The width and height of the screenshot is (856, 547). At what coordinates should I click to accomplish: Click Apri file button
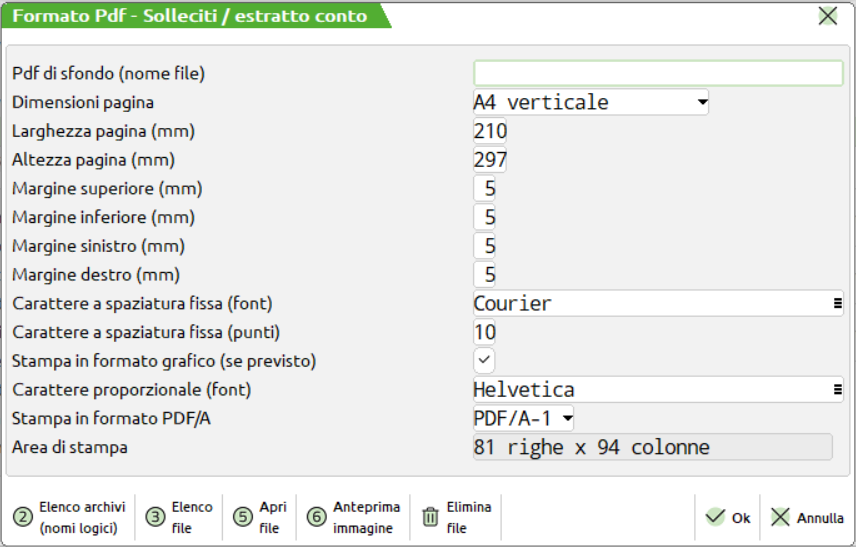[x=260, y=517]
